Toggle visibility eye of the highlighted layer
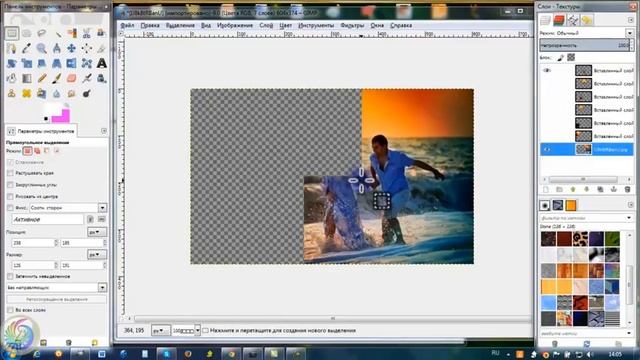The image size is (640, 360). click(547, 149)
